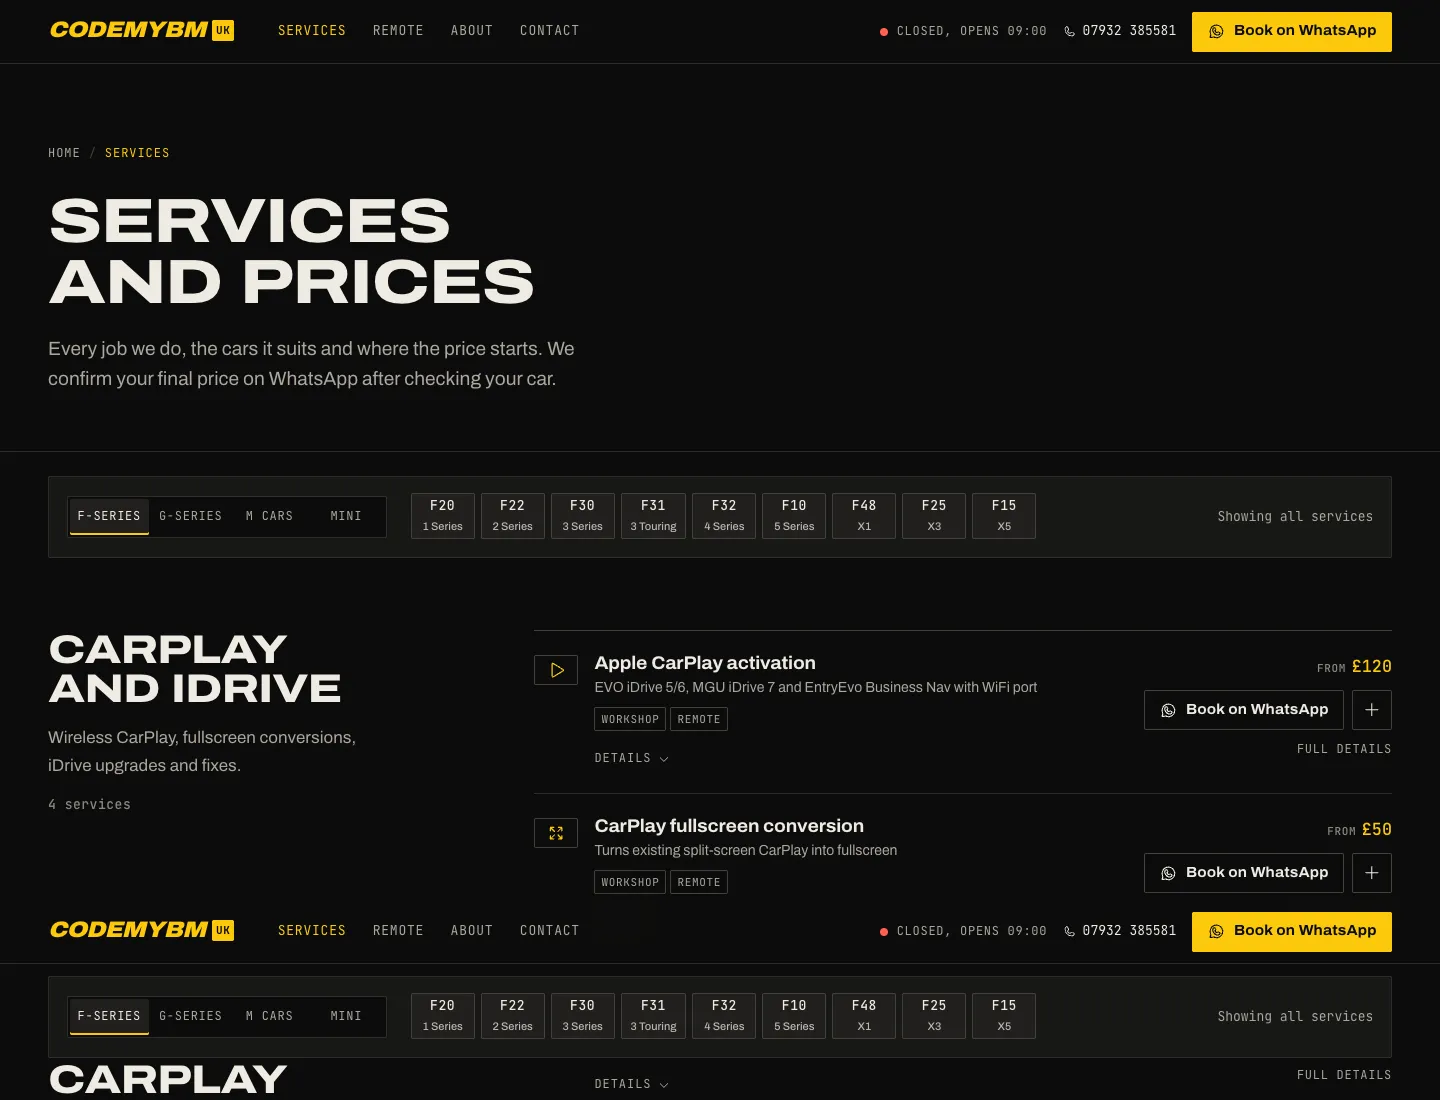This screenshot has width=1440, height=1100.
Task: Open the SERVICES link in the top header navigation
Action: pos(312,31)
